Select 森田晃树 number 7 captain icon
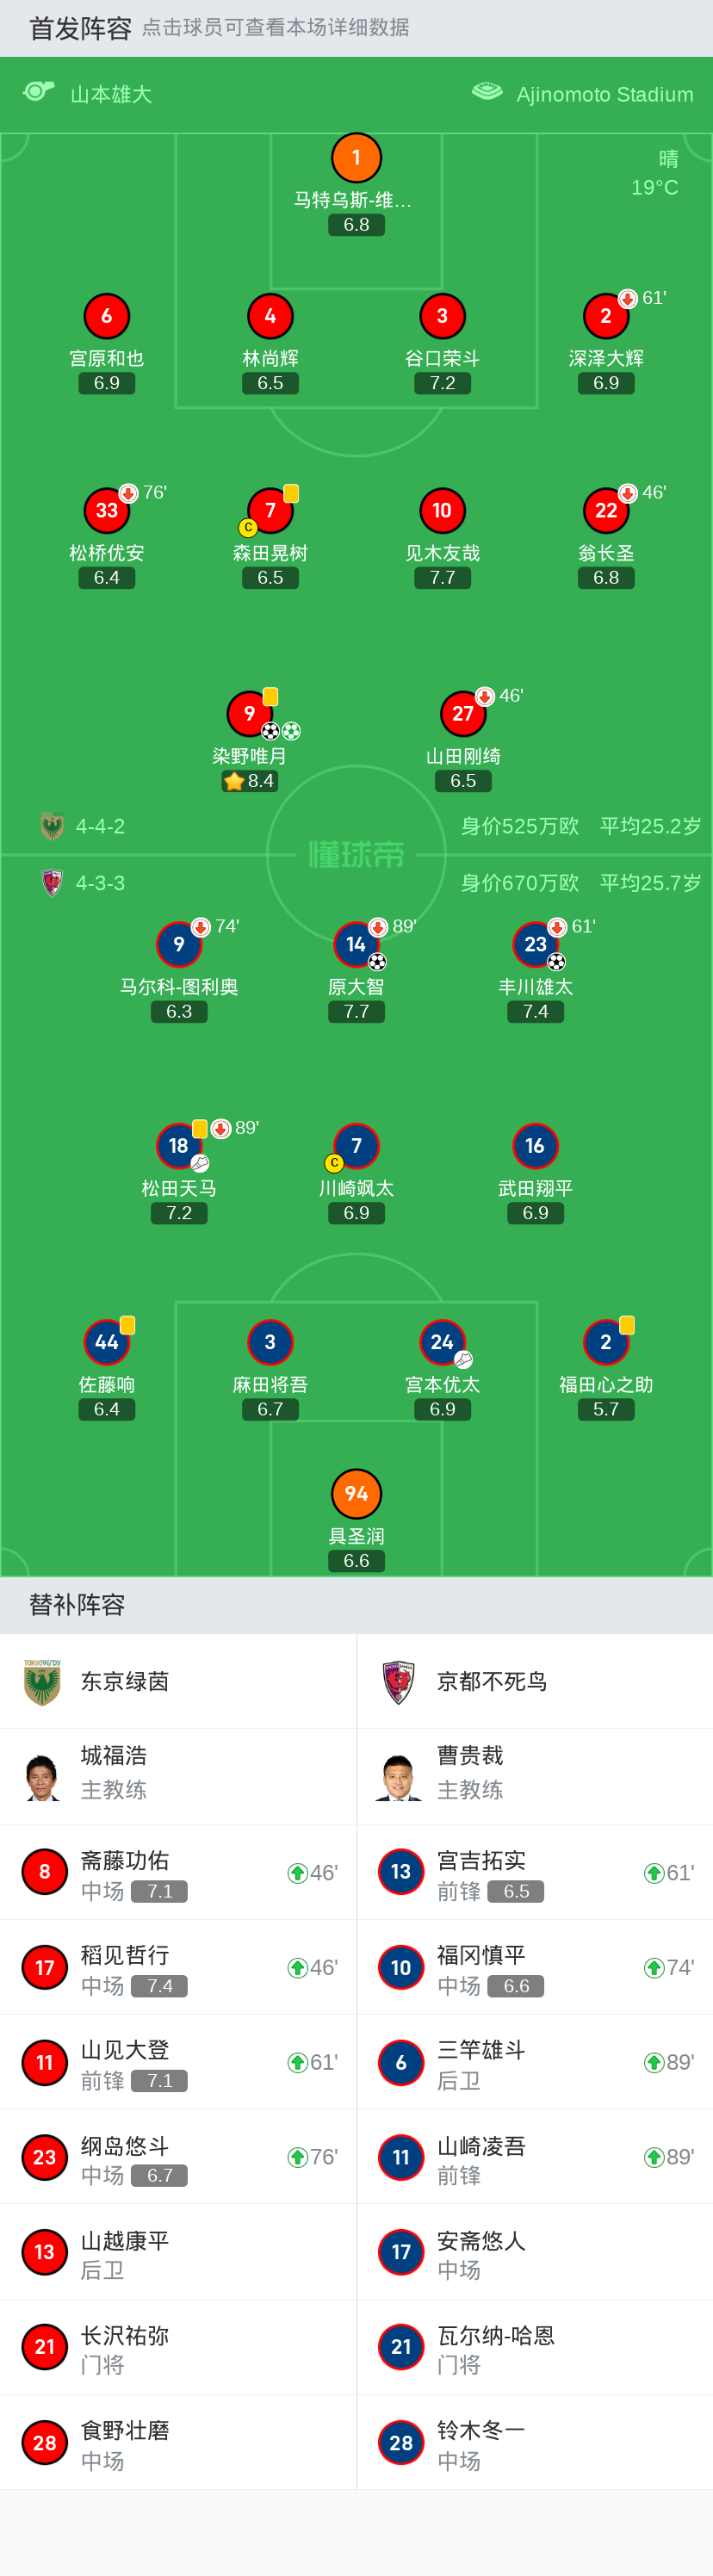Image resolution: width=713 pixels, height=2576 pixels. tap(270, 511)
